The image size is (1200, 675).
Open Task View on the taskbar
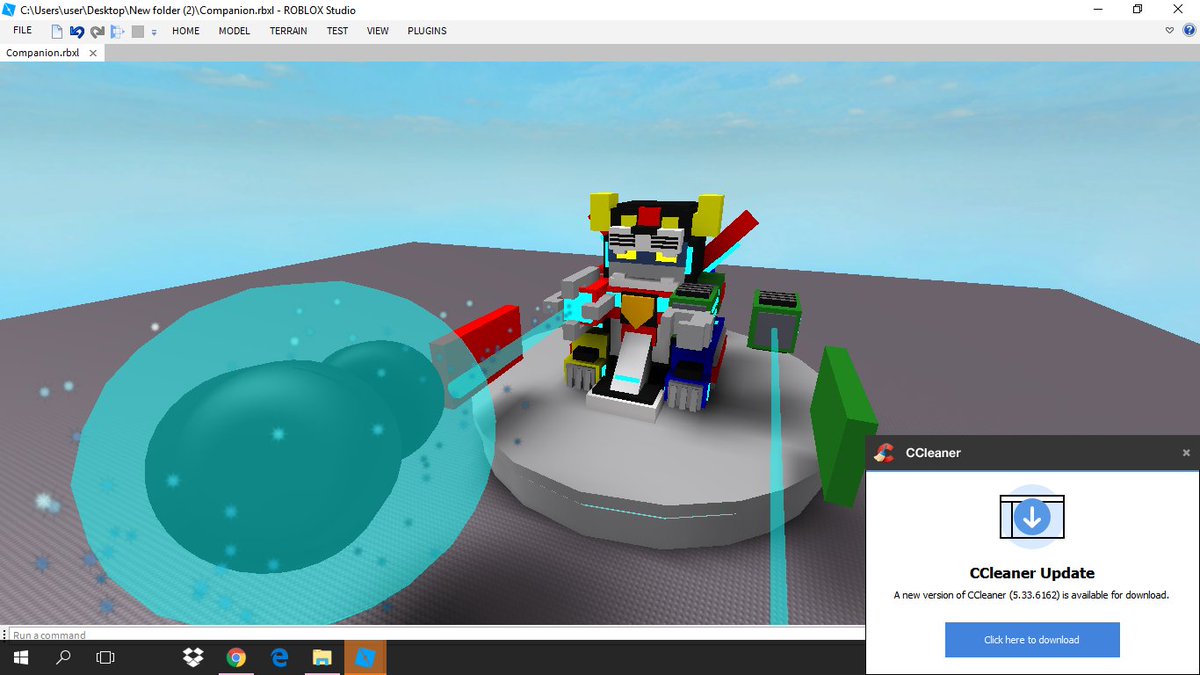click(x=105, y=658)
